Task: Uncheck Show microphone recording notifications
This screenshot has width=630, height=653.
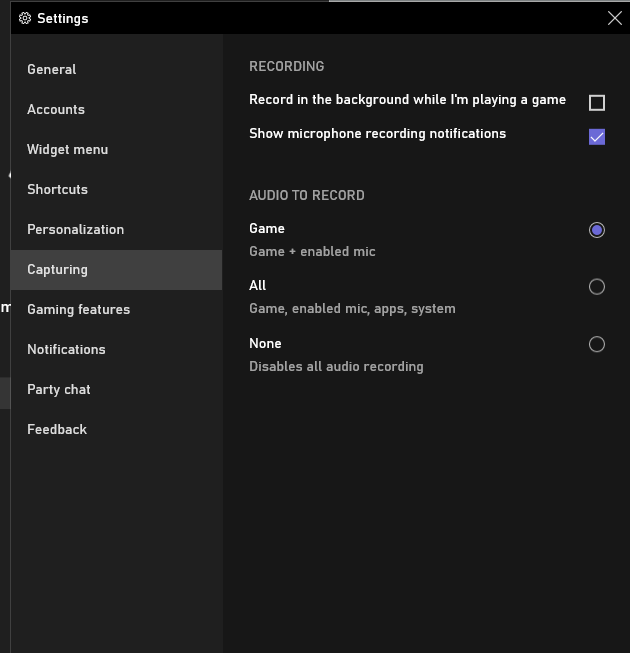Action: (597, 137)
